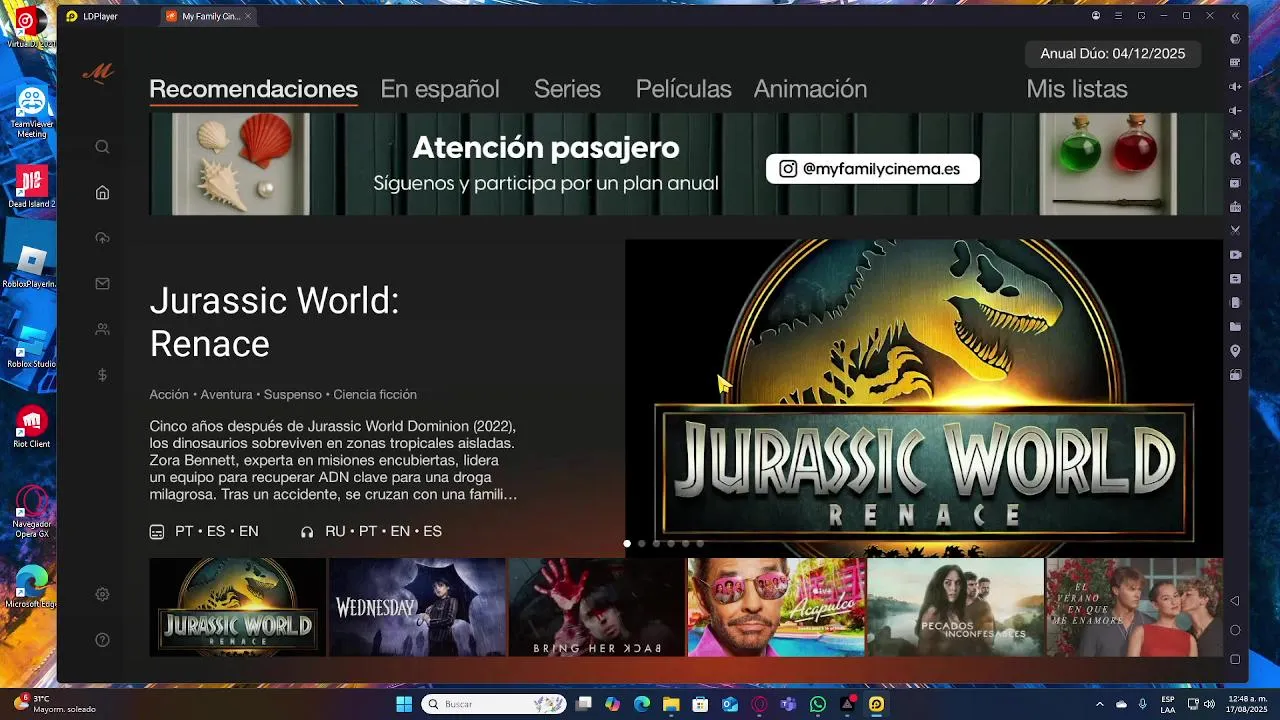
Task: Open the taskbar clock and date
Action: pyautogui.click(x=1247, y=704)
